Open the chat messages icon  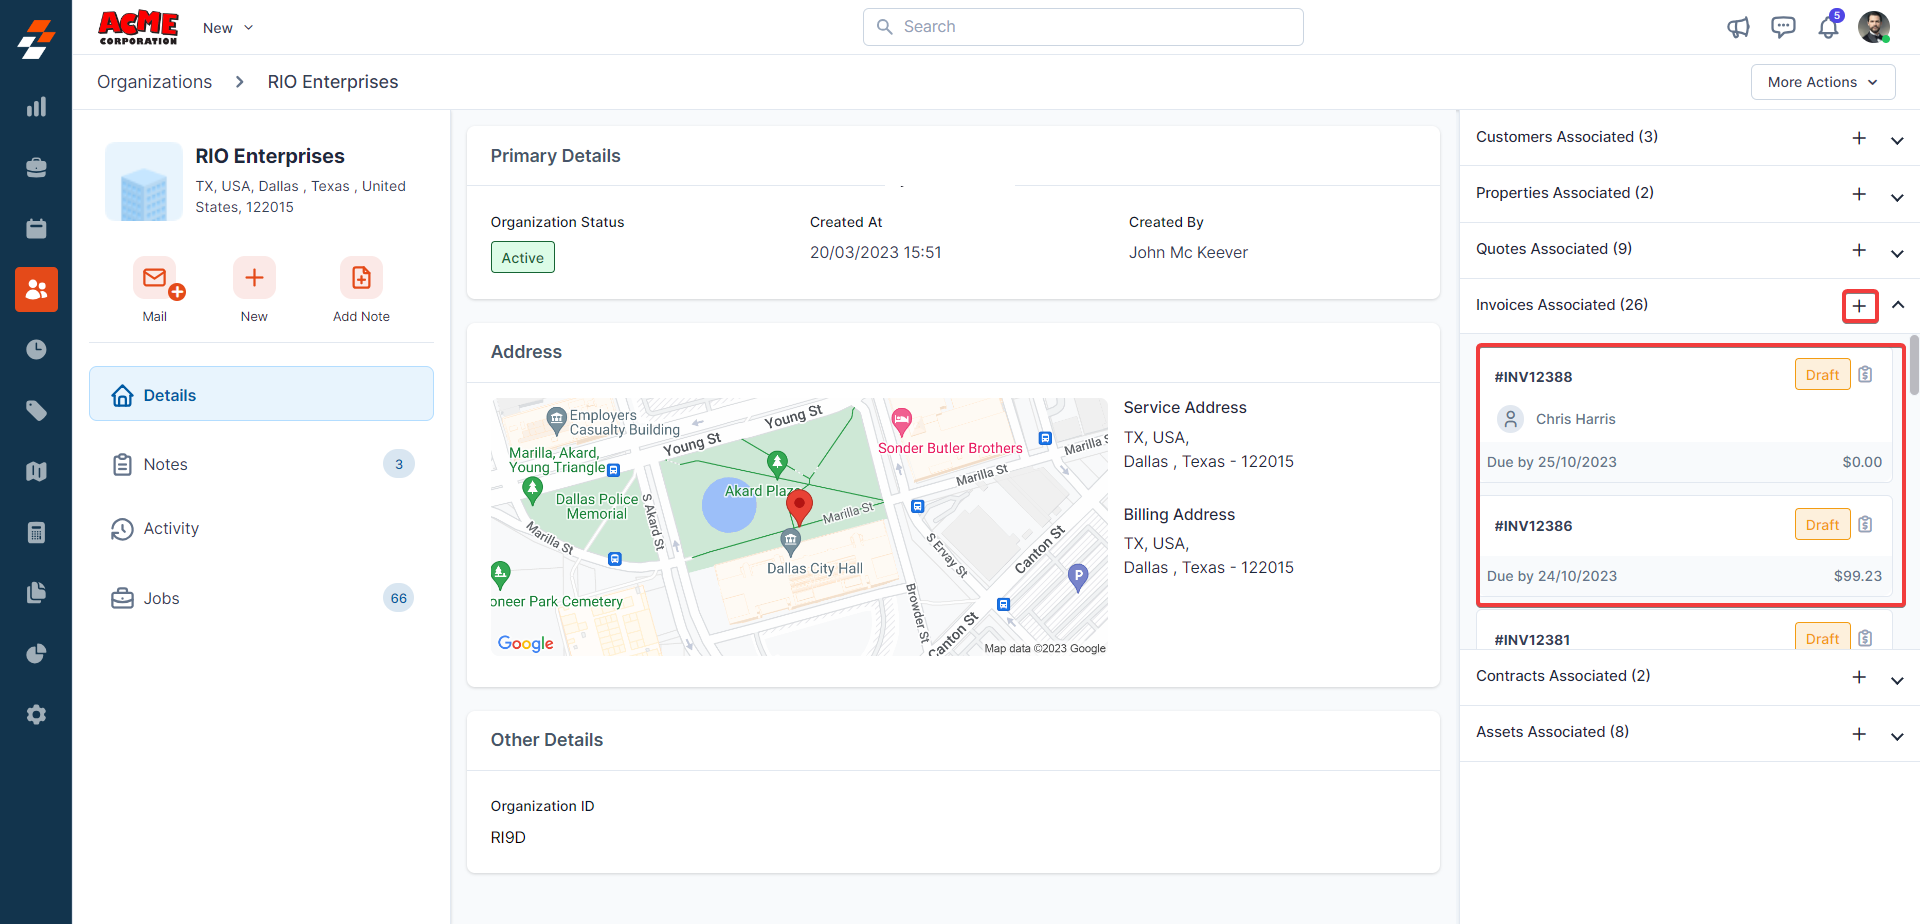coord(1783,27)
